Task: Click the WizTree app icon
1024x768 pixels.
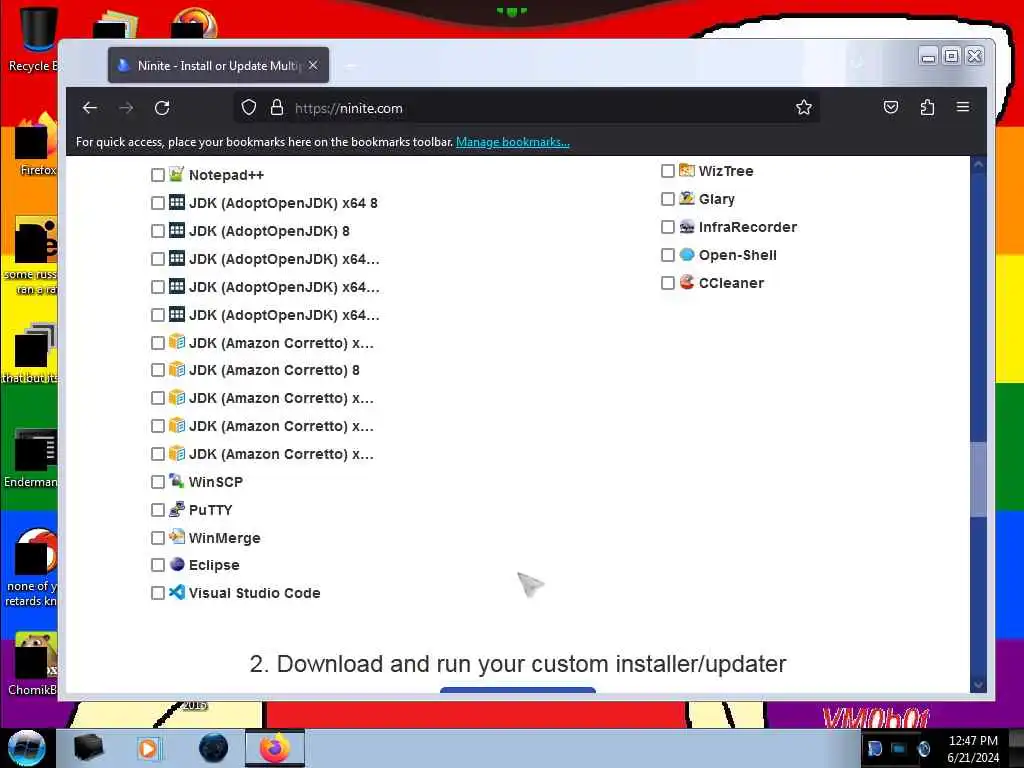Action: click(686, 170)
